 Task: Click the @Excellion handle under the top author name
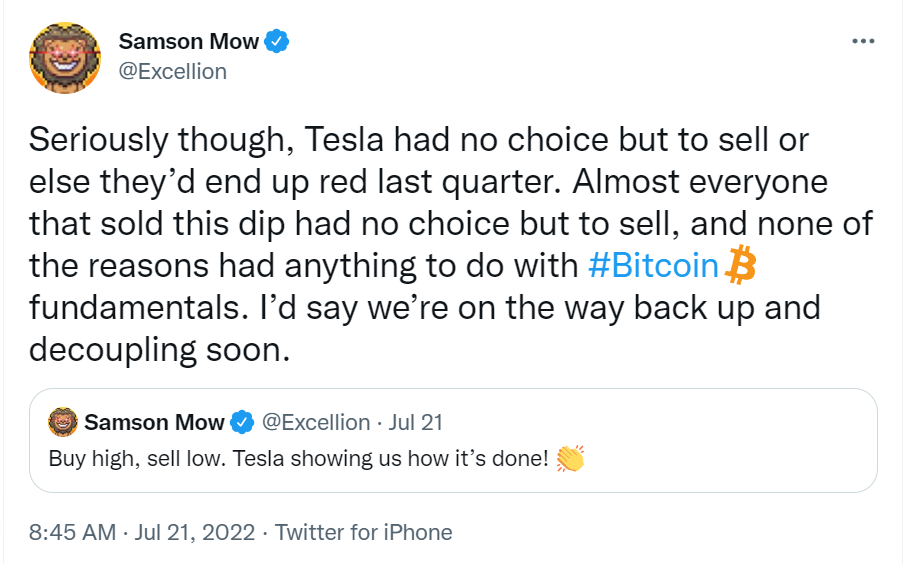tap(173, 71)
